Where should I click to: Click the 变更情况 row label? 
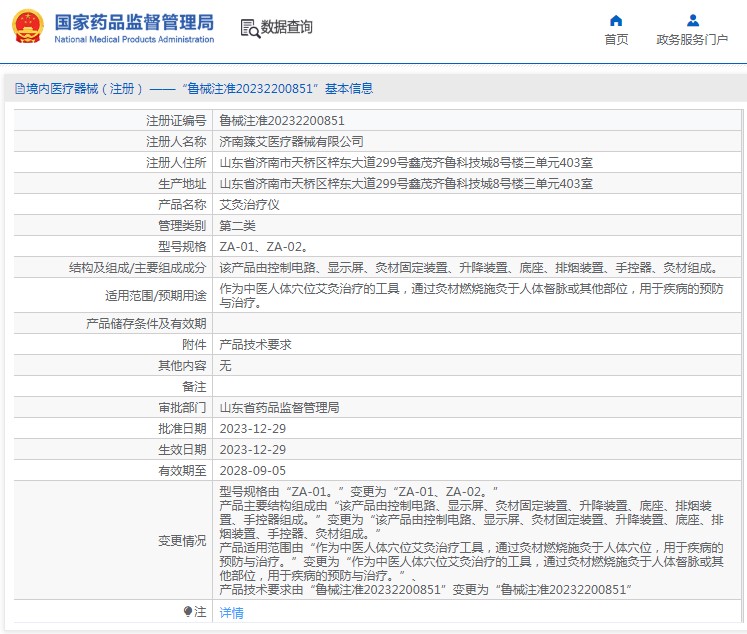182,541
